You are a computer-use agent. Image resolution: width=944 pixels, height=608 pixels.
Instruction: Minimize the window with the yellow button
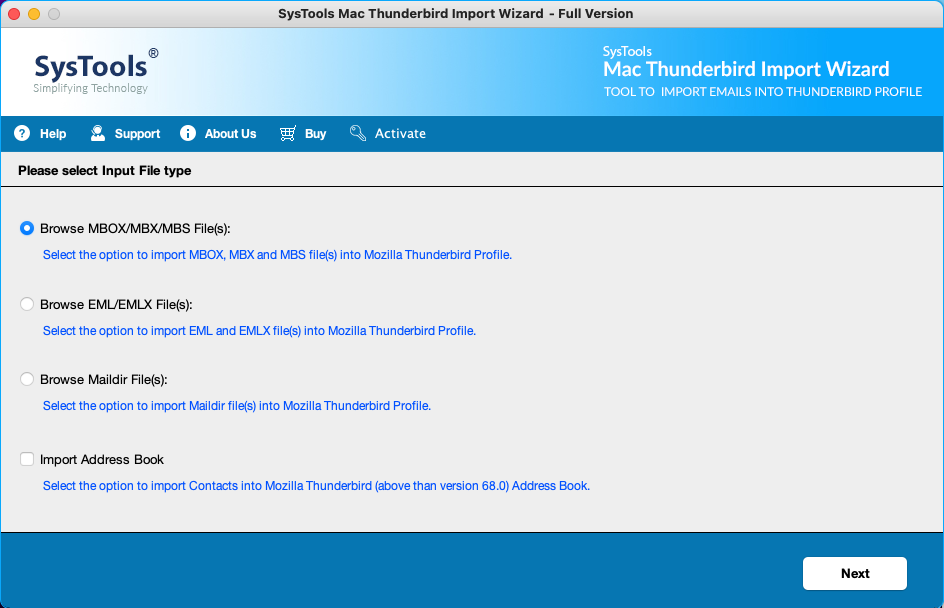tap(34, 13)
